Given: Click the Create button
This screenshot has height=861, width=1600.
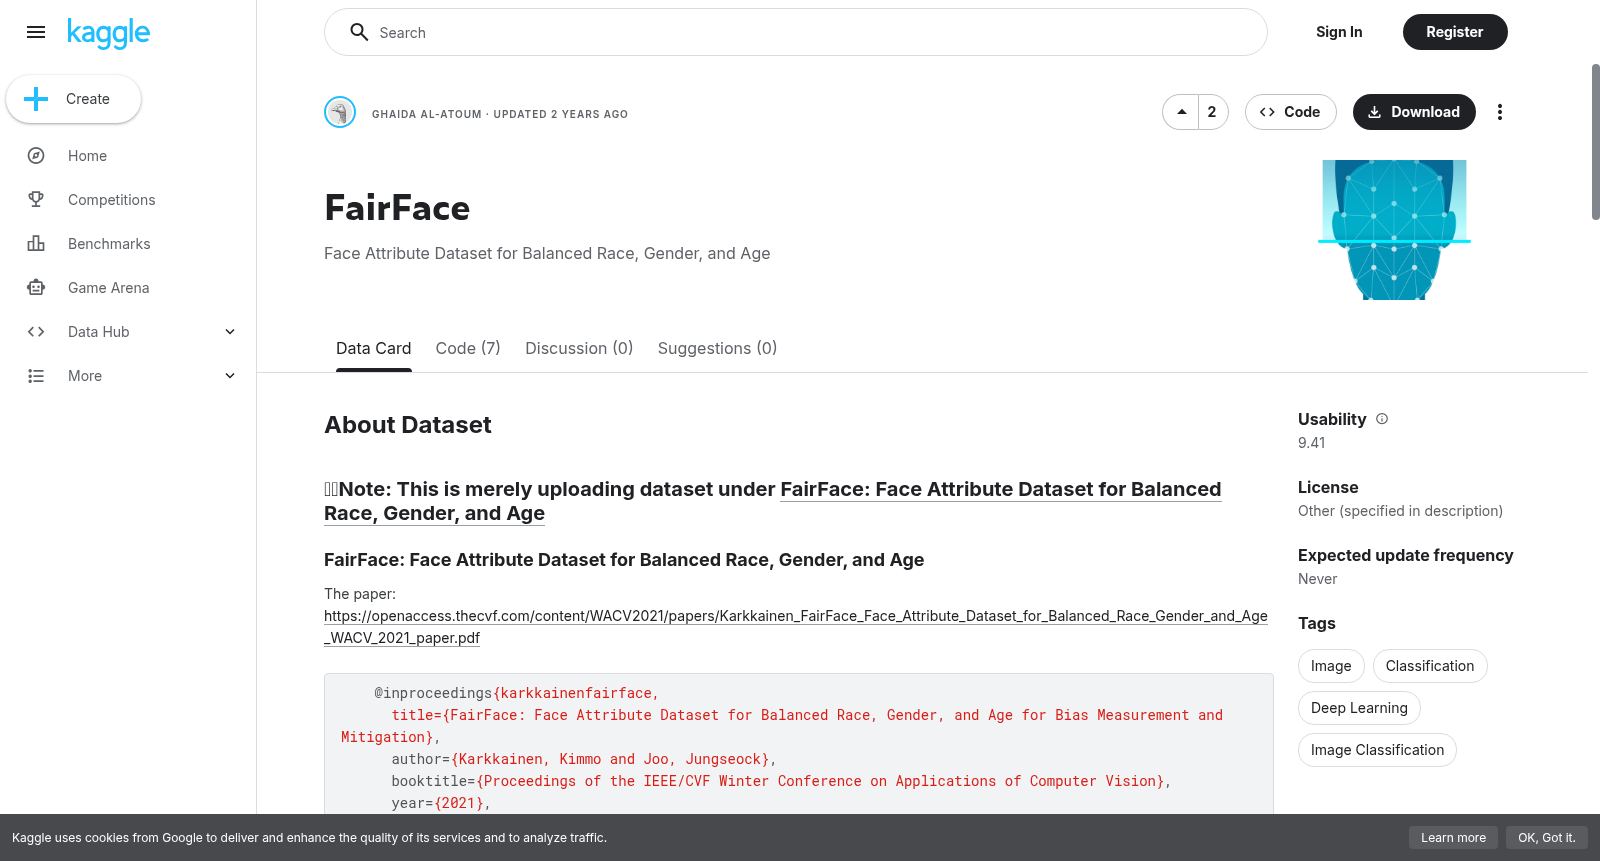Looking at the screenshot, I should coord(74,99).
